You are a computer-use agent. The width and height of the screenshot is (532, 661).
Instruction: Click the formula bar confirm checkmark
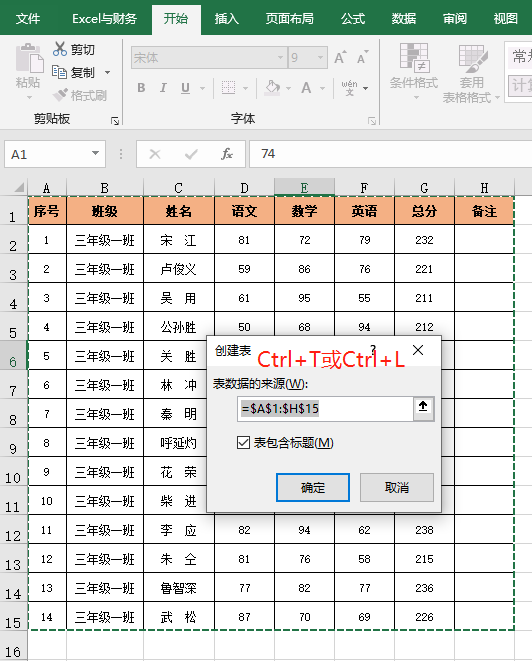click(191, 154)
